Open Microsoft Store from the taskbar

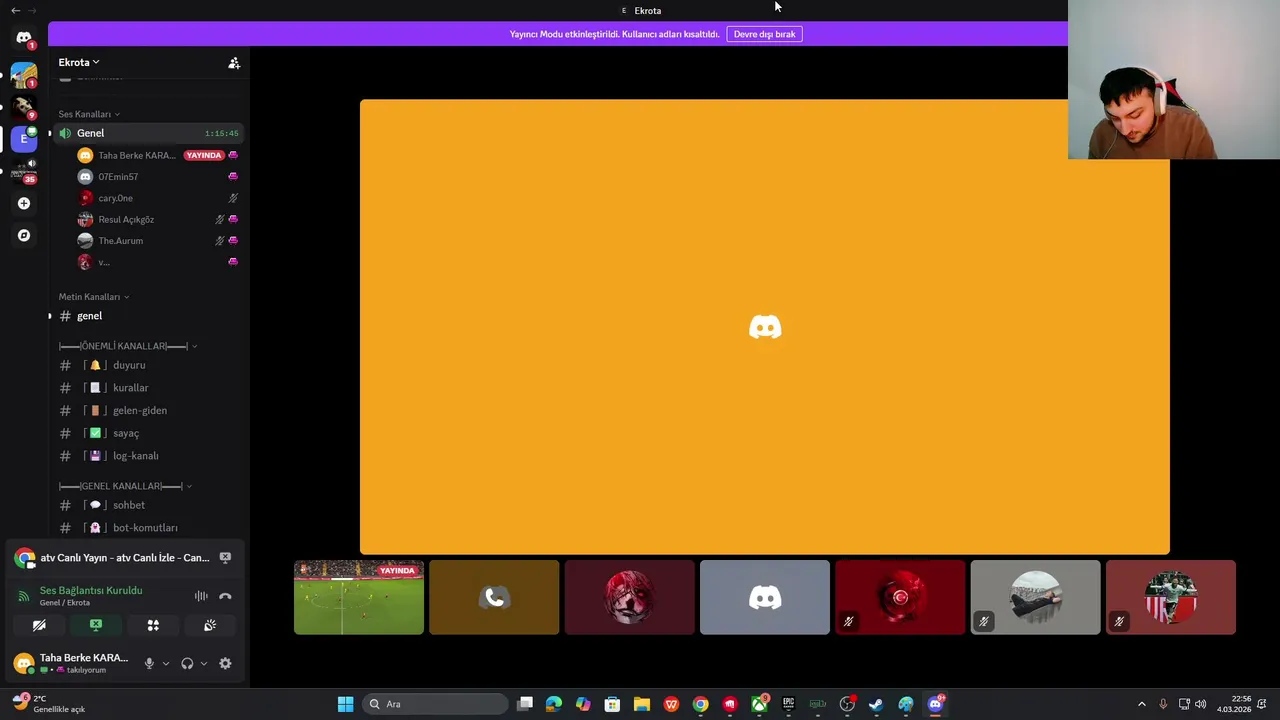612,704
